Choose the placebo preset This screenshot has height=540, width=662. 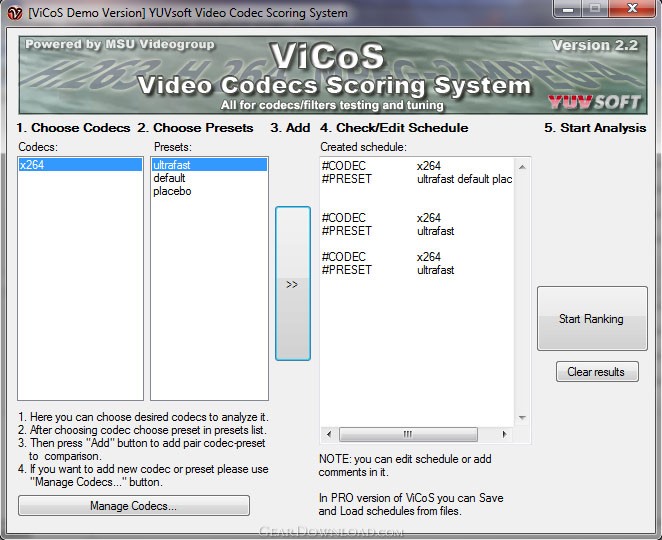[209, 191]
